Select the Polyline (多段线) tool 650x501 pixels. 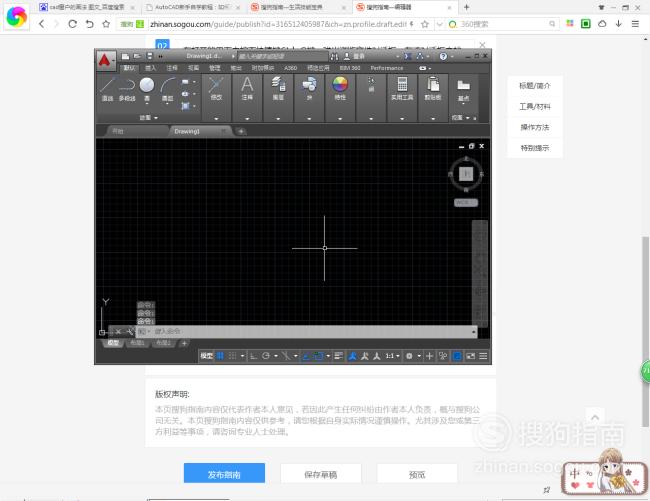[127, 89]
